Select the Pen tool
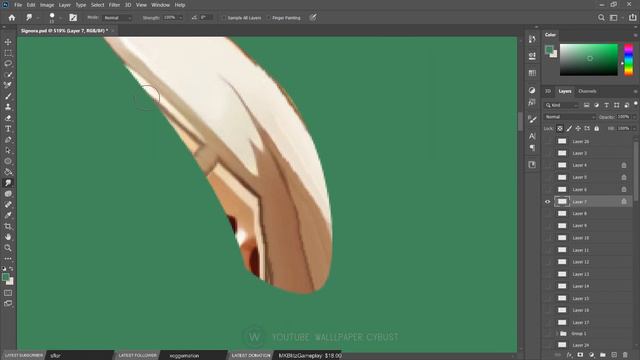 [x=8, y=140]
